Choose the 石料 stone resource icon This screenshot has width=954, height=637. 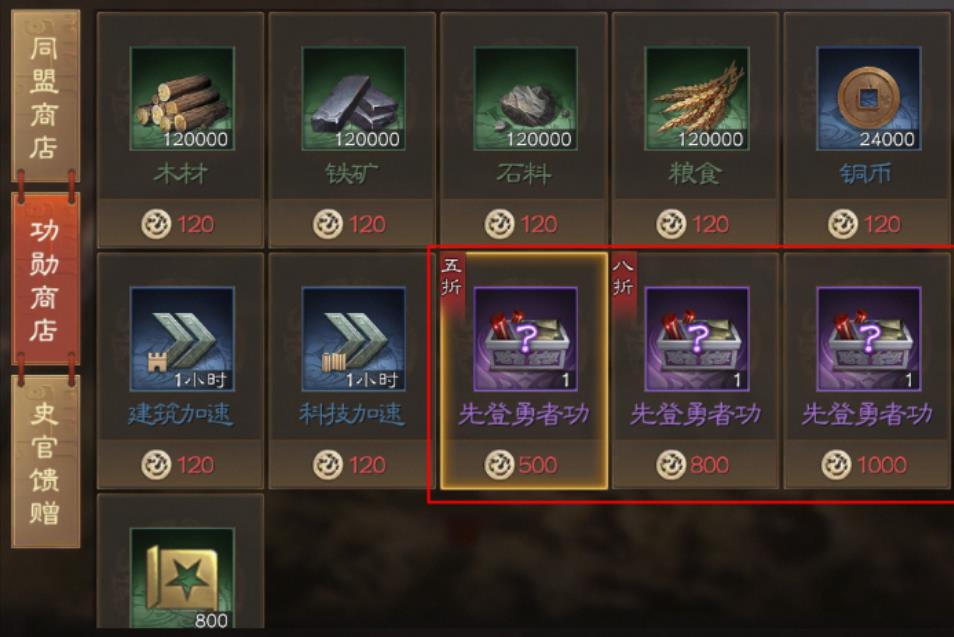[x=525, y=99]
